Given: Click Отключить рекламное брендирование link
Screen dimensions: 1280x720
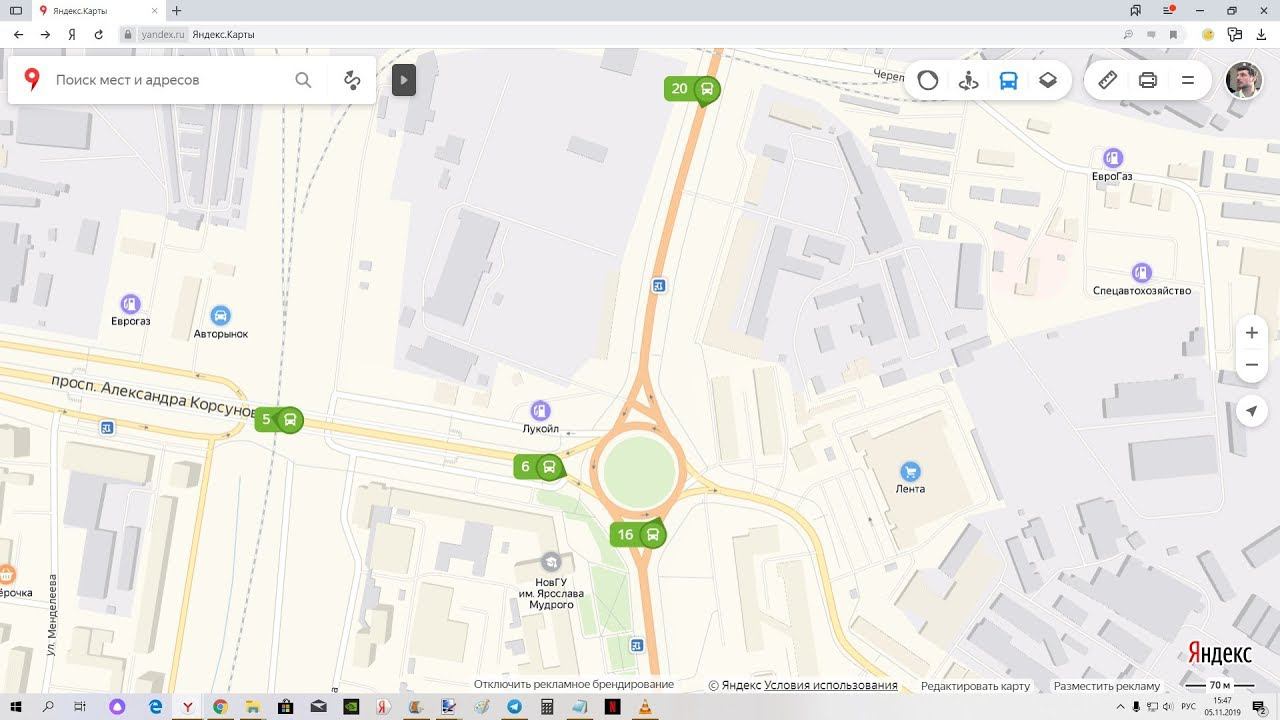Looking at the screenshot, I should 574,685.
